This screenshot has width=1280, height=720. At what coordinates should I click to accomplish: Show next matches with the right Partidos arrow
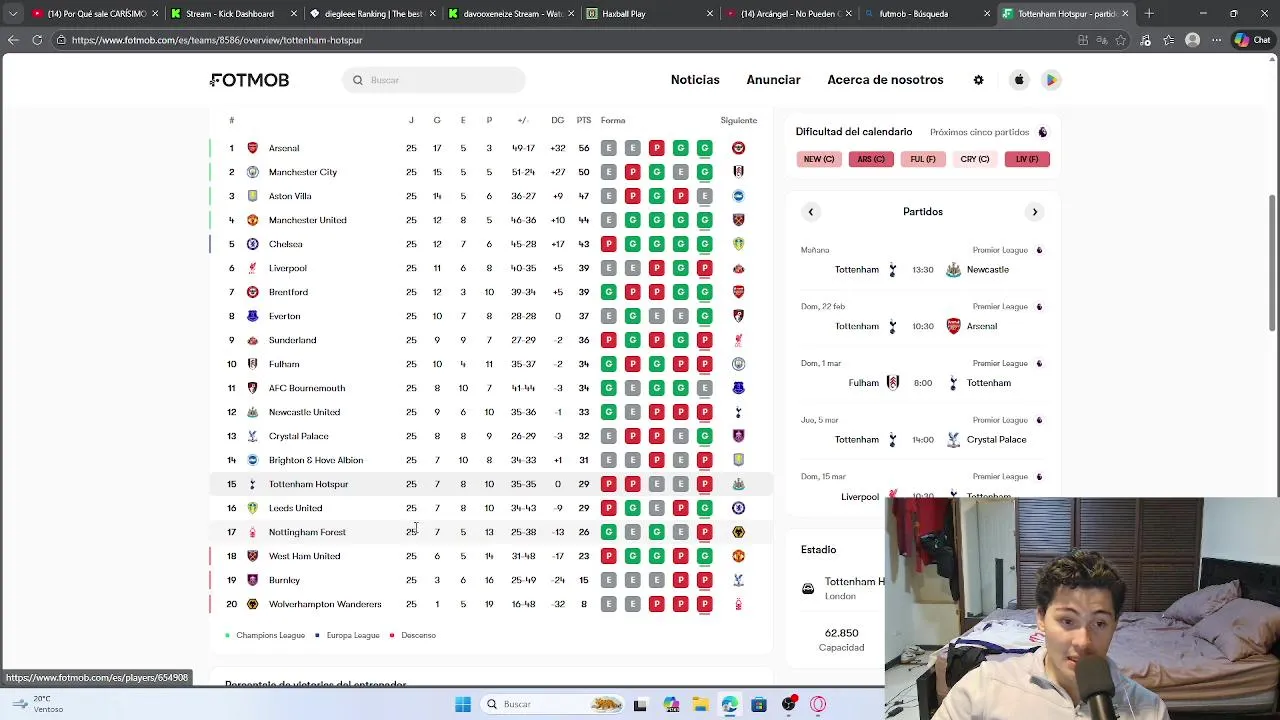point(1035,212)
